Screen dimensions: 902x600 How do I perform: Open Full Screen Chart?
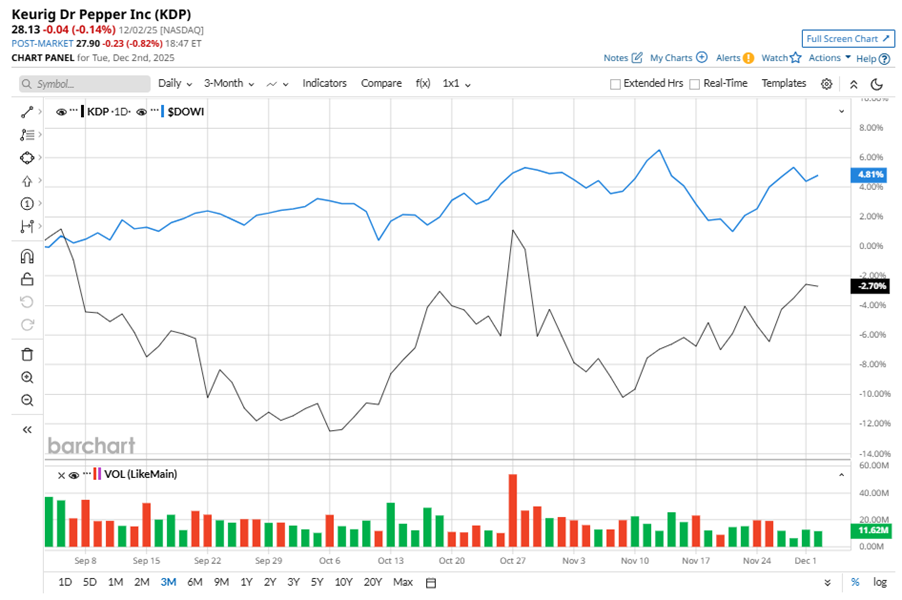click(848, 39)
